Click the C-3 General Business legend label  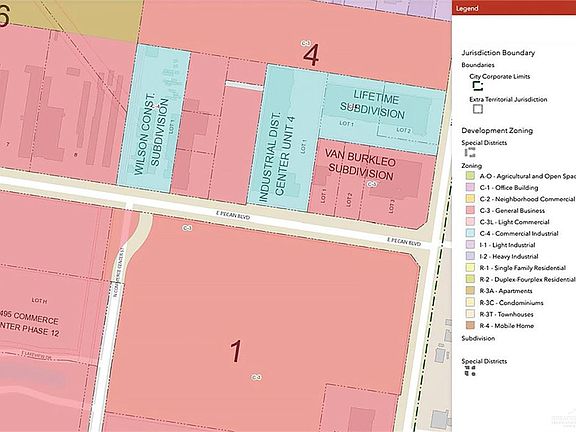512,210
